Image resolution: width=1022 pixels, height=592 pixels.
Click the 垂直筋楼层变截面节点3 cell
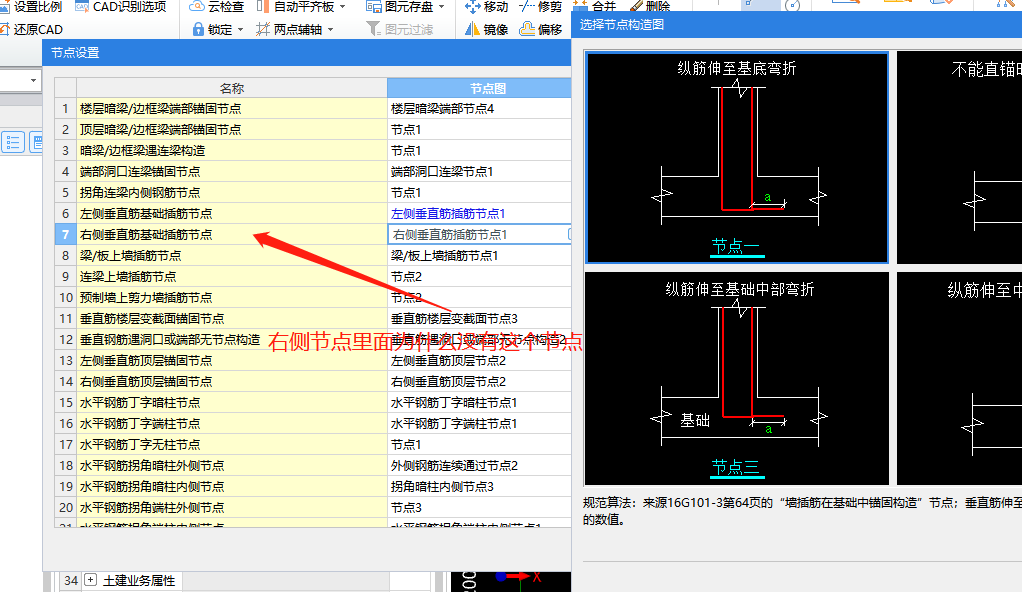[479, 319]
